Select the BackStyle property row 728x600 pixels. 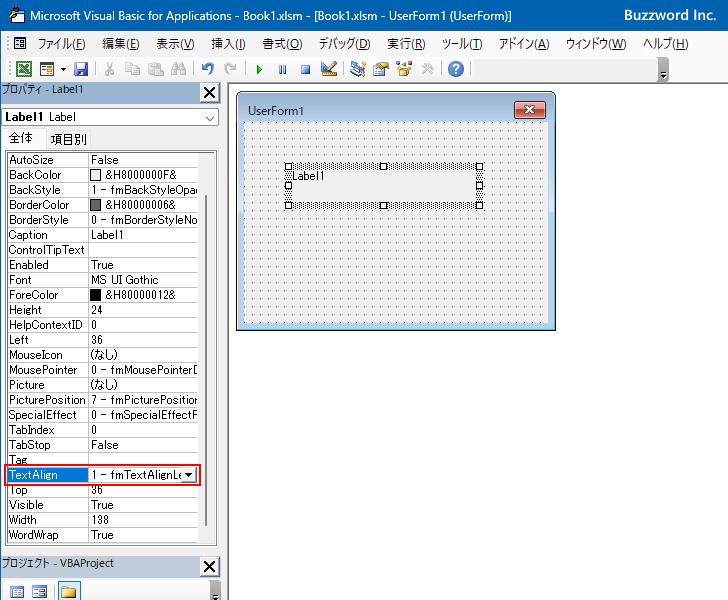pyautogui.click(x=103, y=190)
